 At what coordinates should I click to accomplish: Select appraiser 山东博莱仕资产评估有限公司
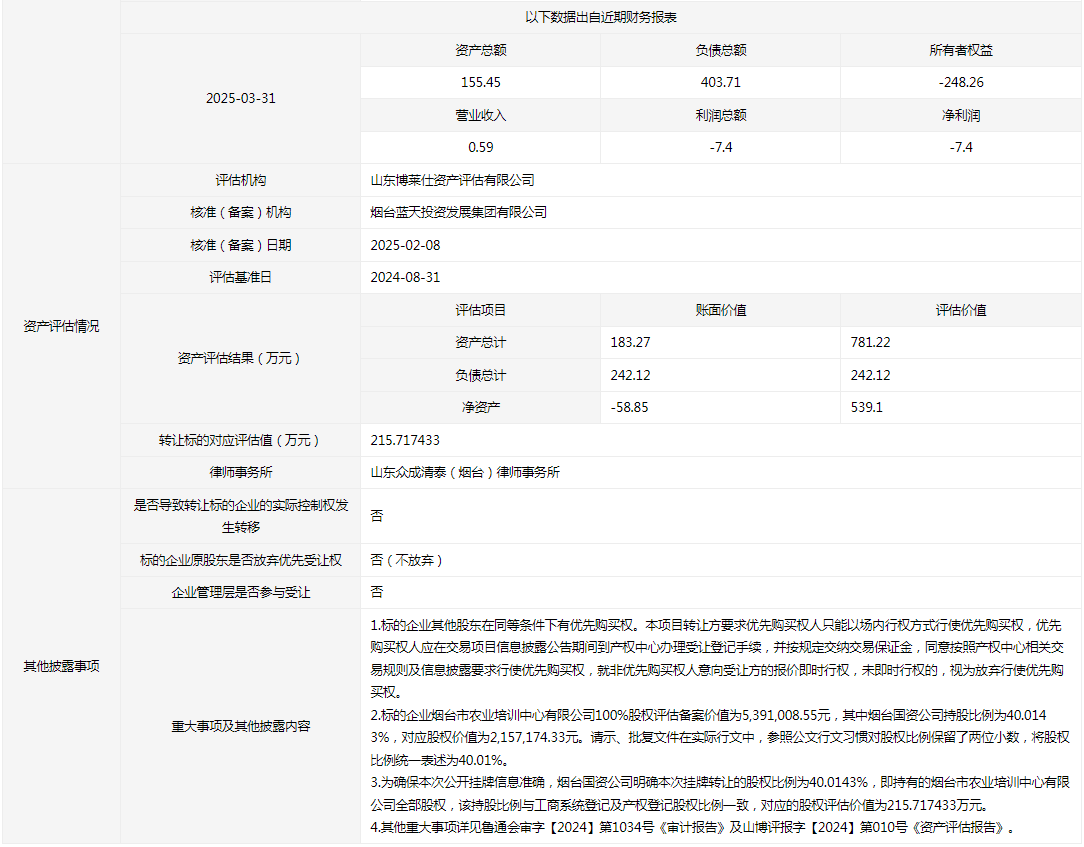(452, 180)
